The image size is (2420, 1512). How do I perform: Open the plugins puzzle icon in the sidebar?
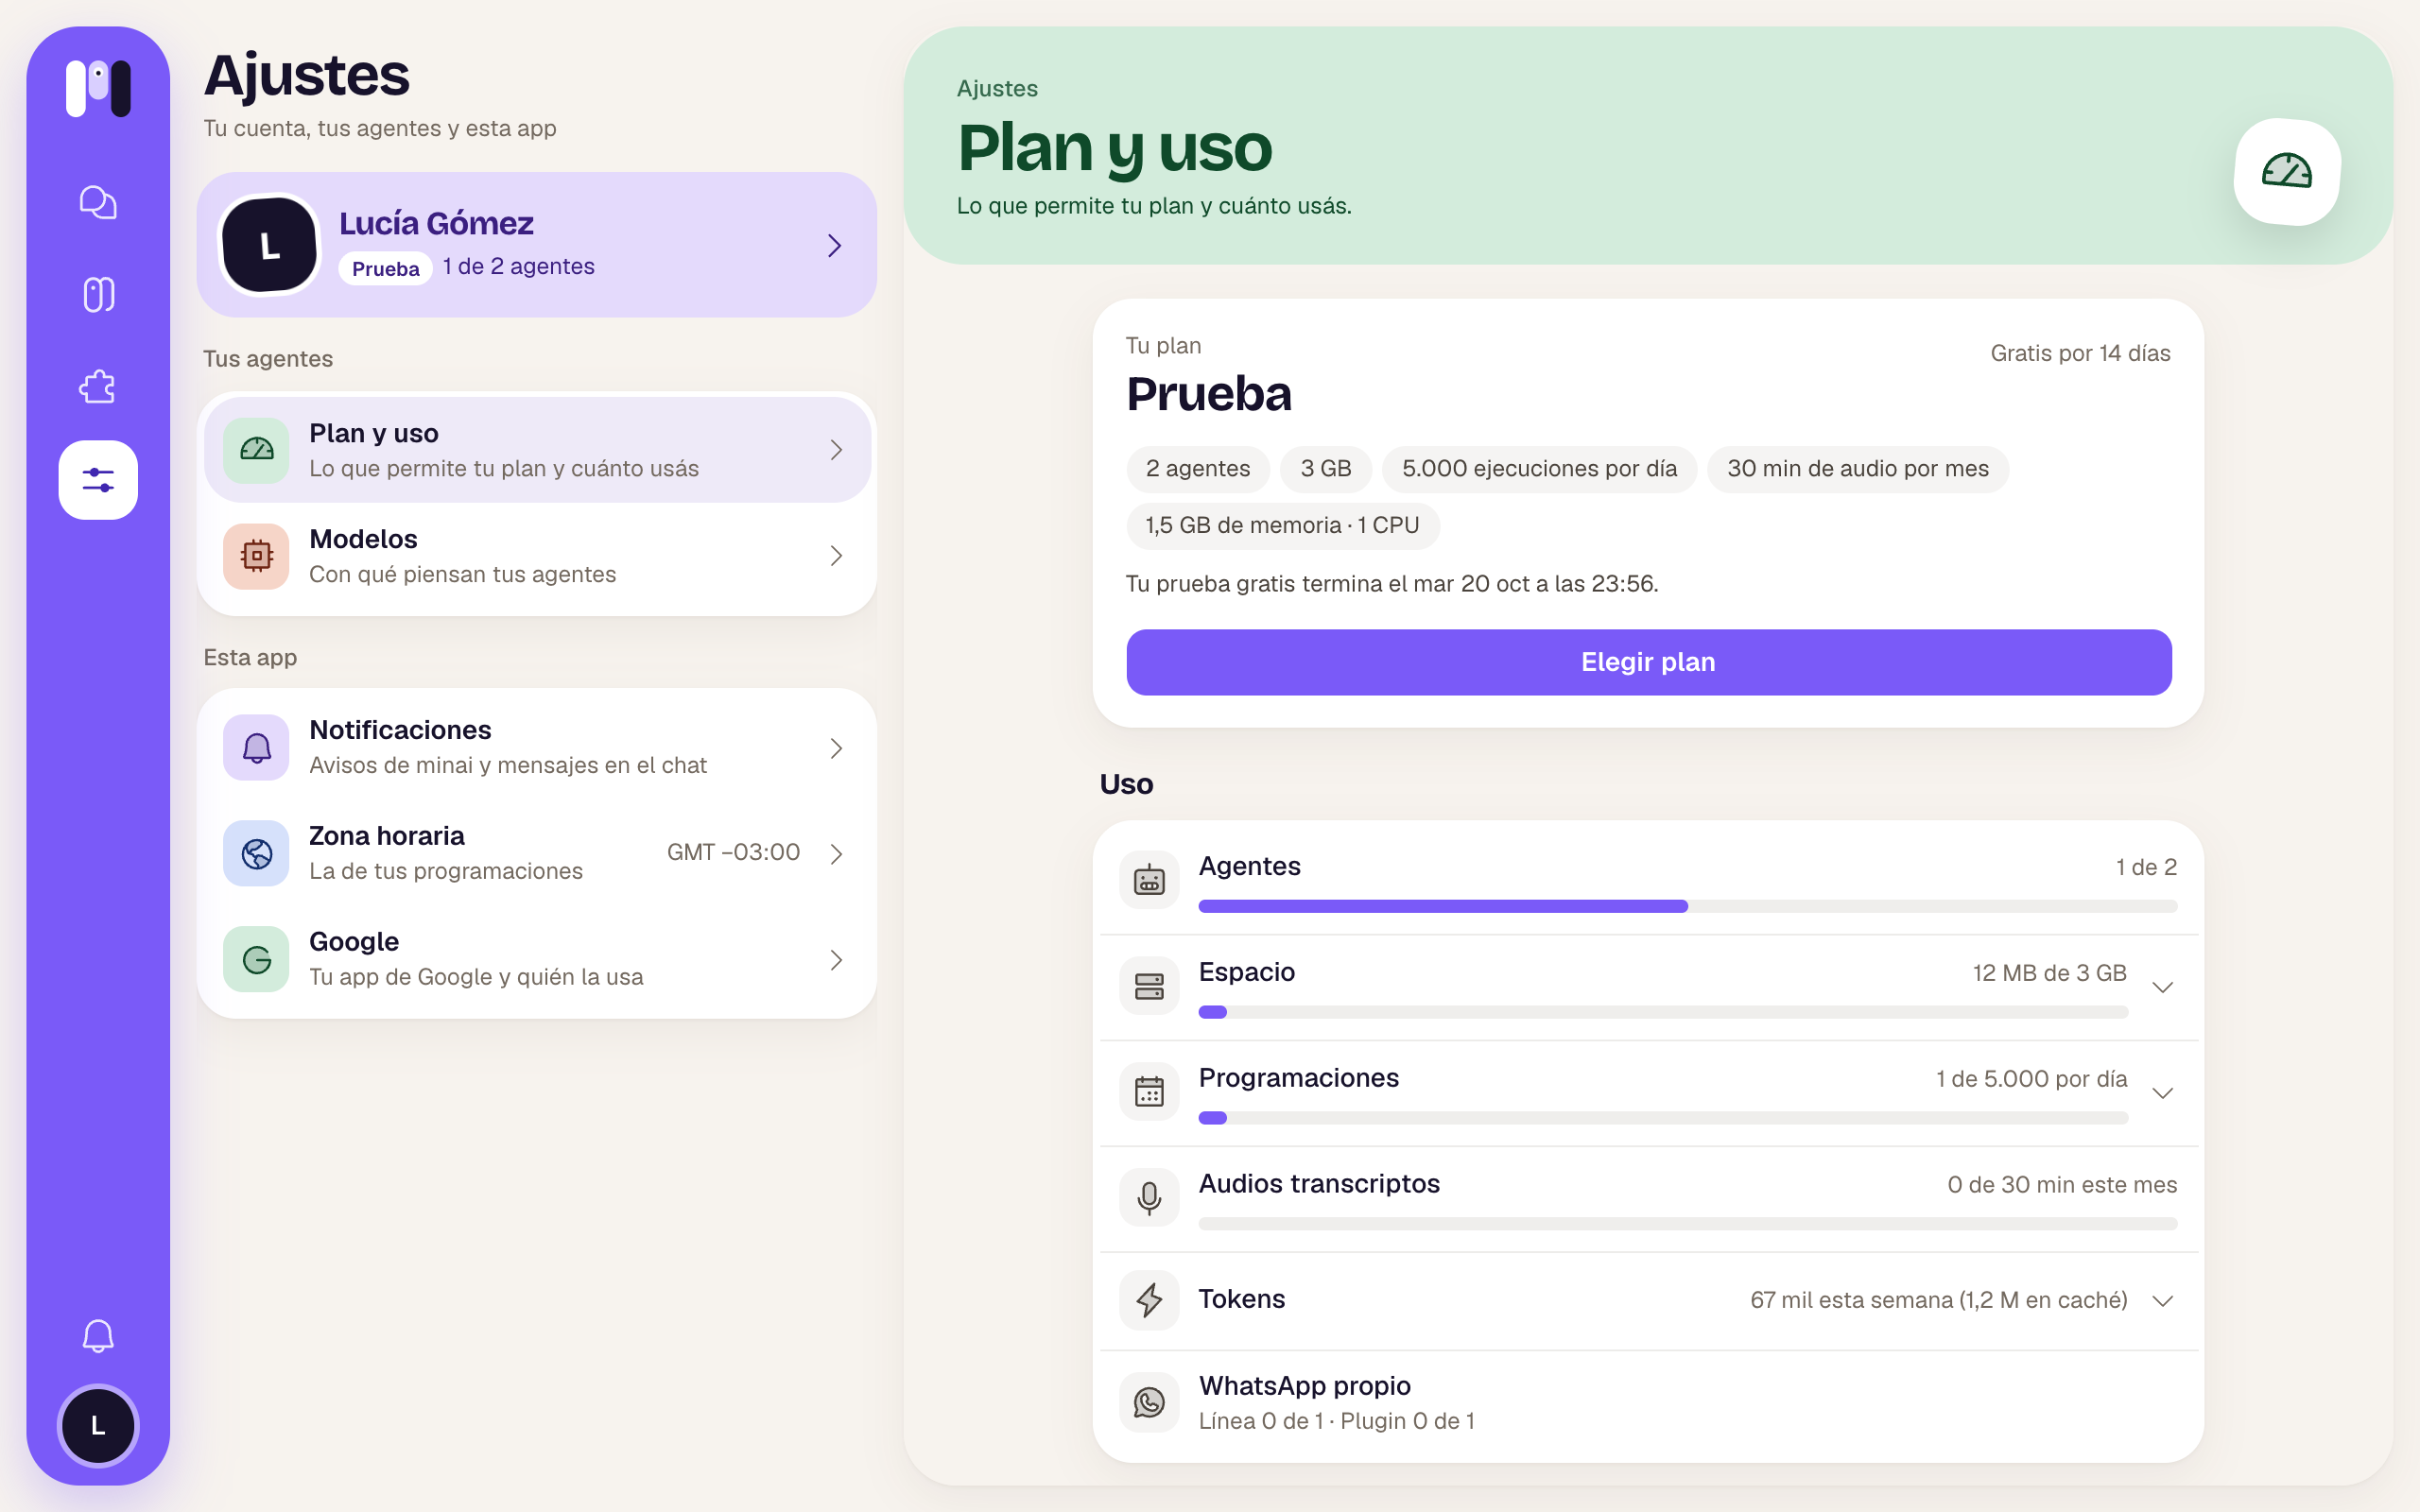pyautogui.click(x=98, y=387)
